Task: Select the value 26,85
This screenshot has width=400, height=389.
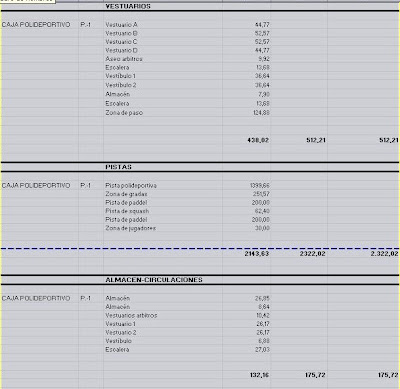Action: point(263,298)
